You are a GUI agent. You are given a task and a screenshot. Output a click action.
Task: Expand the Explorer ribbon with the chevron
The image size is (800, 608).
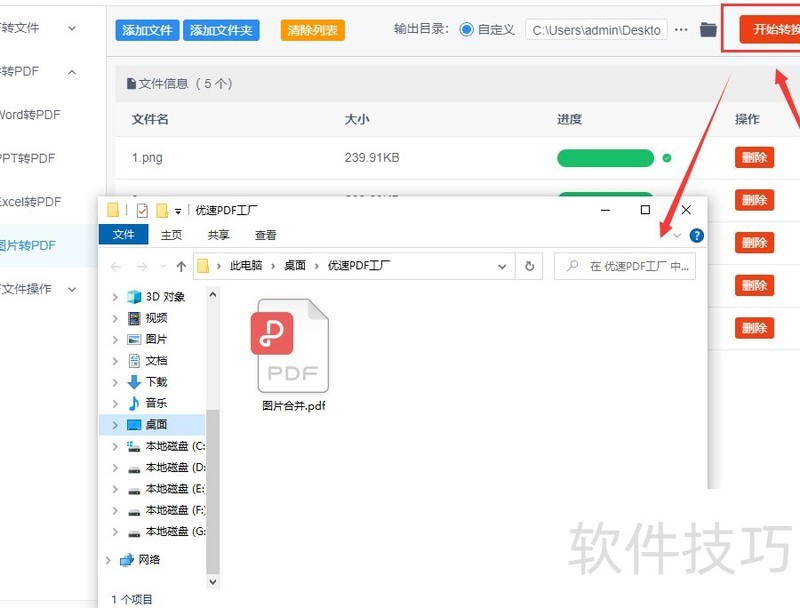677,235
